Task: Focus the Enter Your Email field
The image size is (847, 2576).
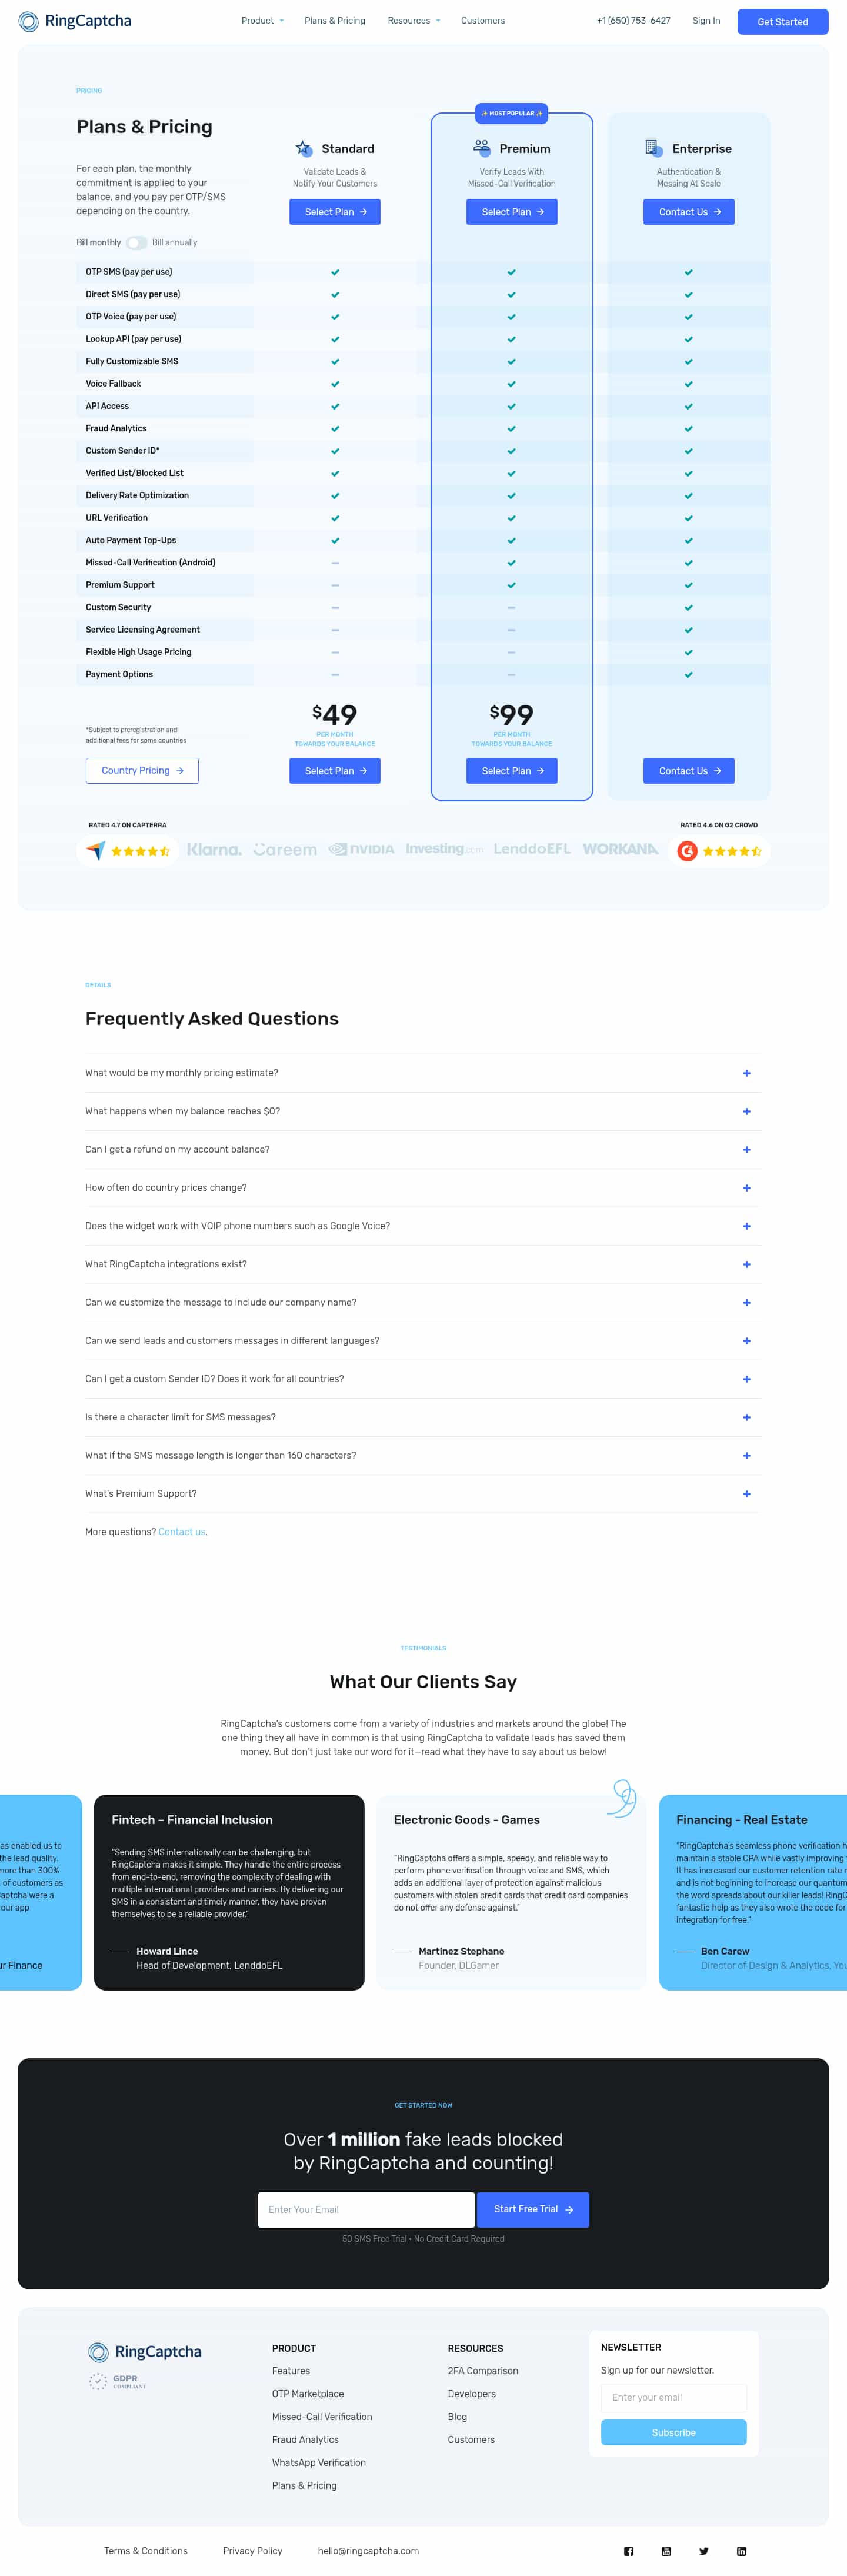Action: click(x=366, y=2210)
